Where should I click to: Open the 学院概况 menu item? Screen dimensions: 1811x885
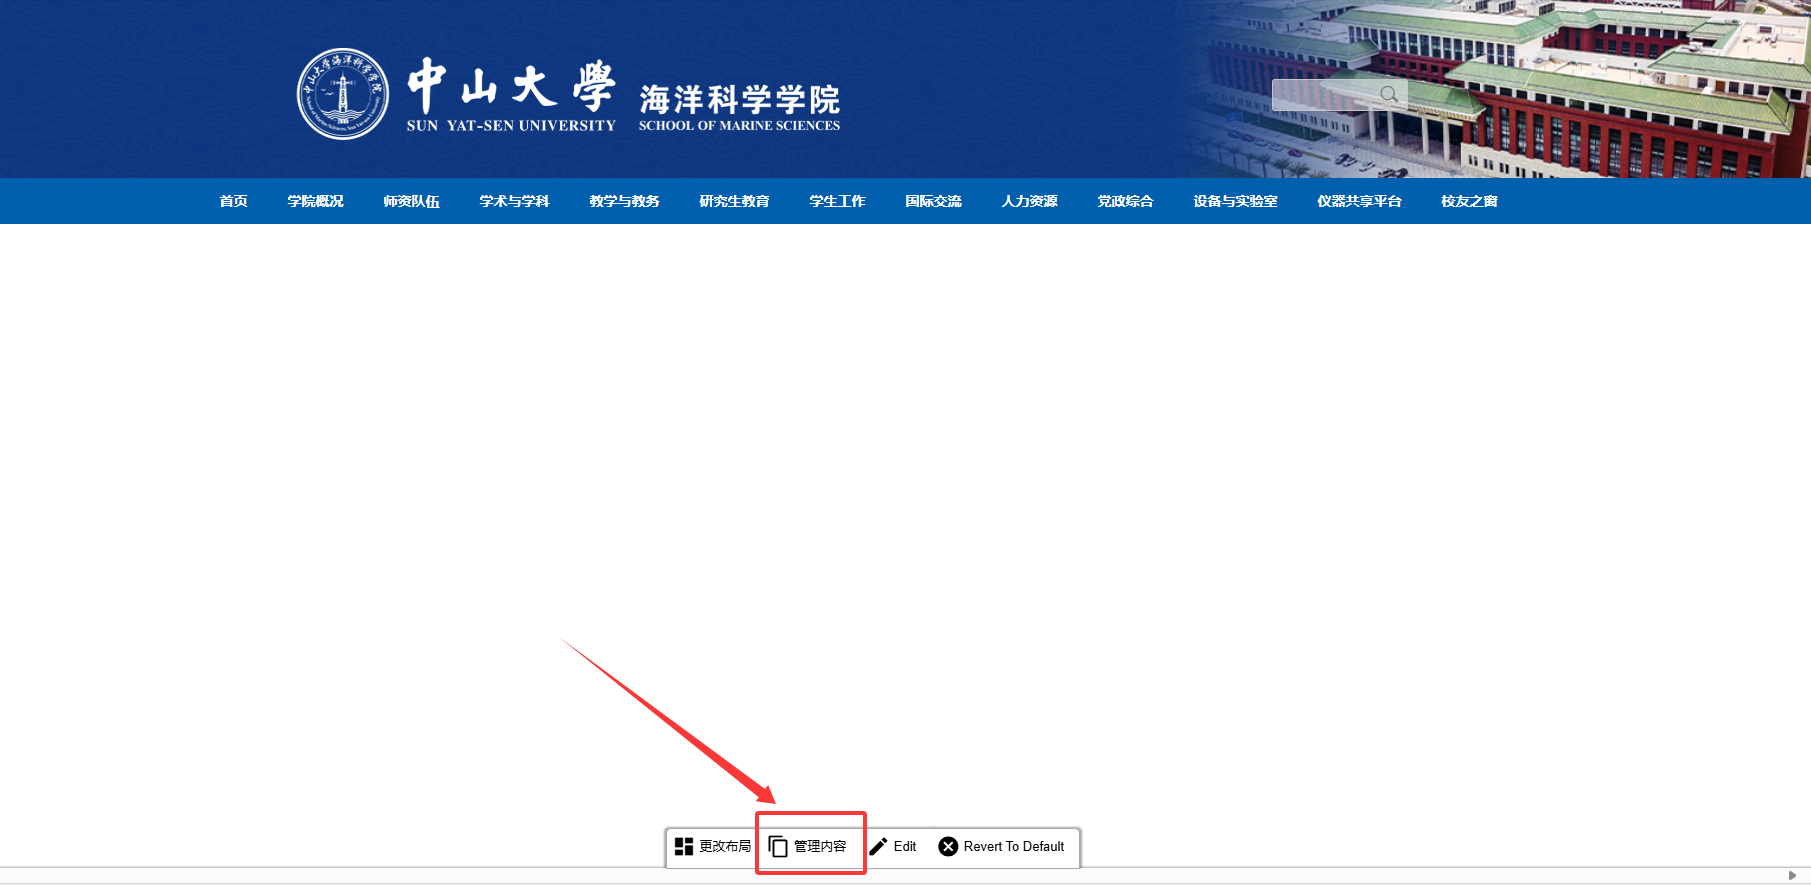click(315, 201)
